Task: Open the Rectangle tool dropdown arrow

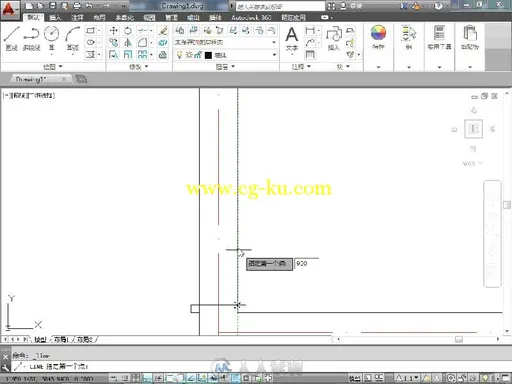Action: click(x=99, y=31)
